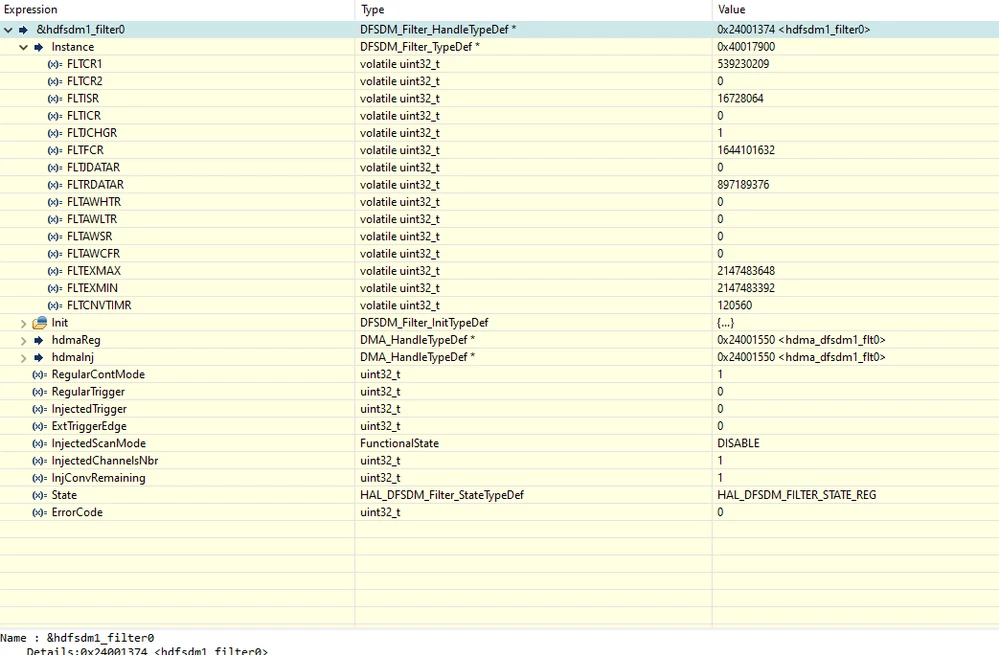Click the State value HAL_DFSDM_FILTER_STATE_REG
The height and width of the screenshot is (655, 999).
pyautogui.click(x=796, y=495)
